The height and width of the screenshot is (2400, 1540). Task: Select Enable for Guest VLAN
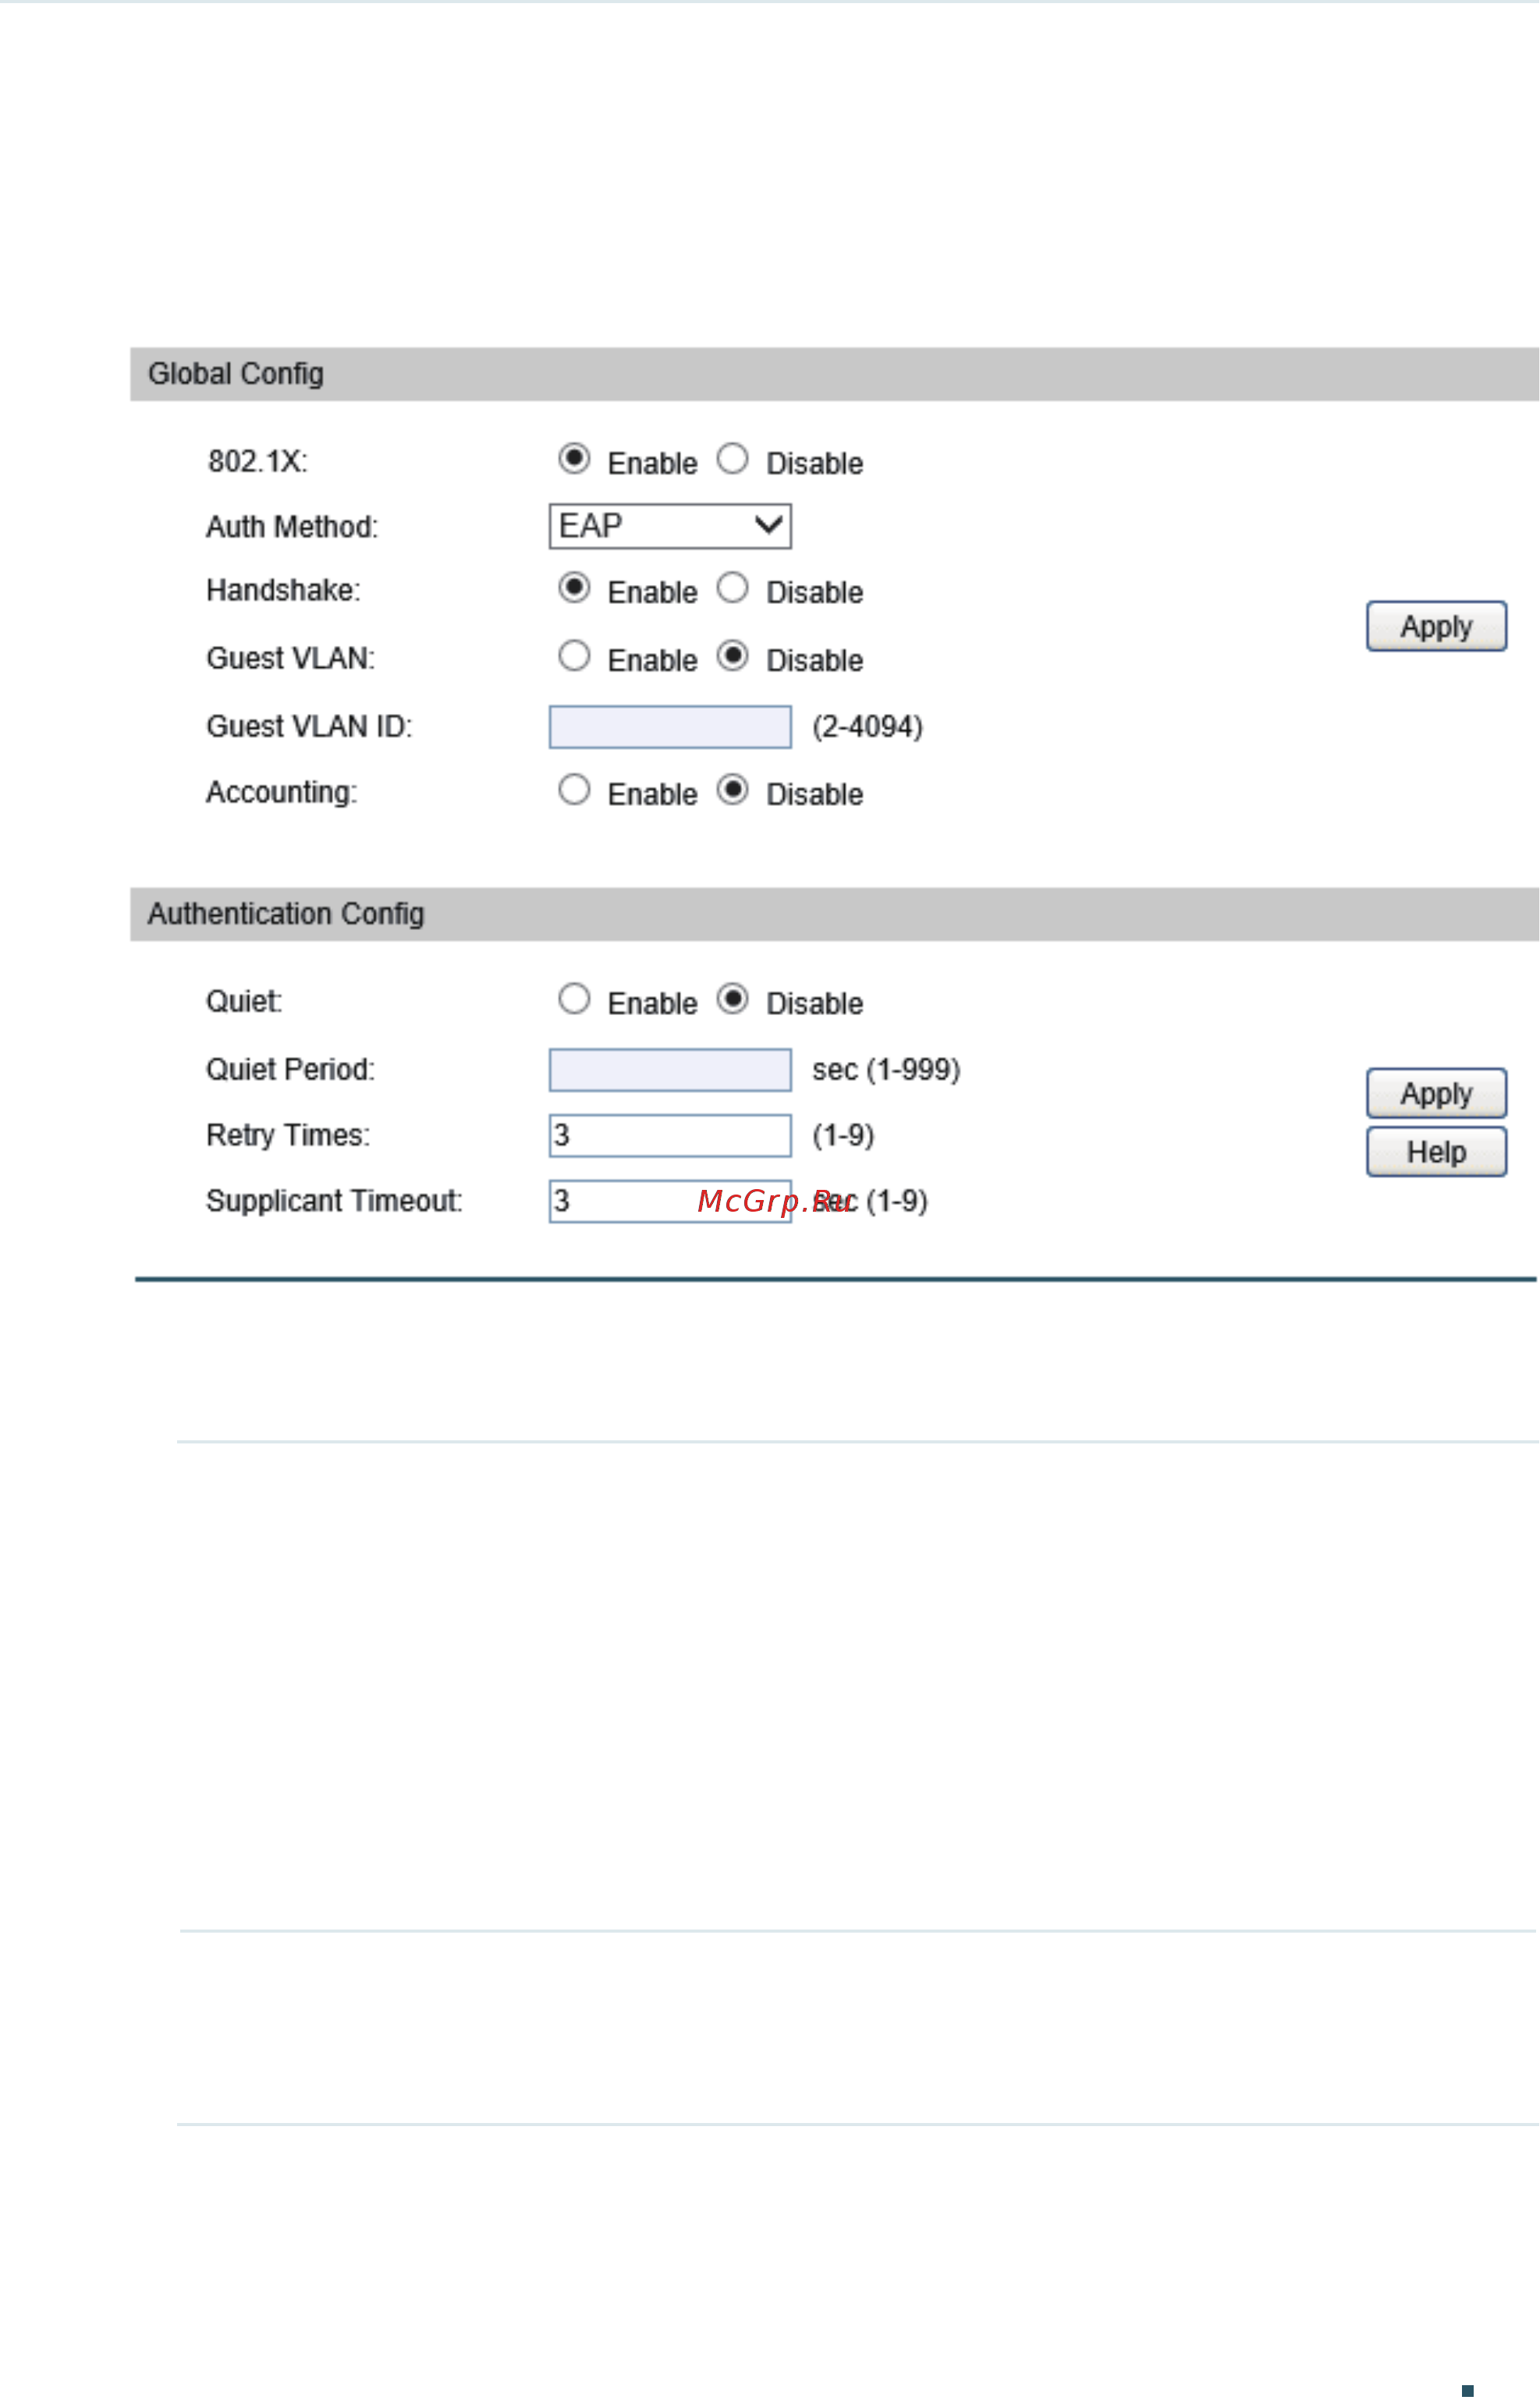574,656
